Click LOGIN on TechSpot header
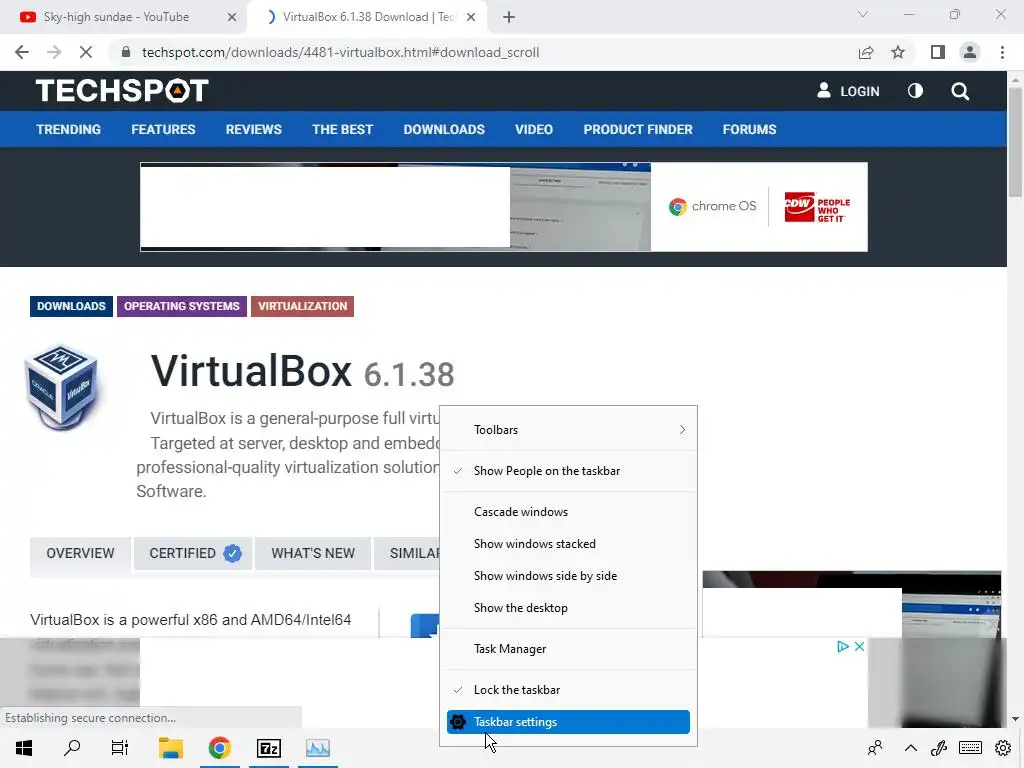Viewport: 1024px width, 768px height. click(848, 91)
